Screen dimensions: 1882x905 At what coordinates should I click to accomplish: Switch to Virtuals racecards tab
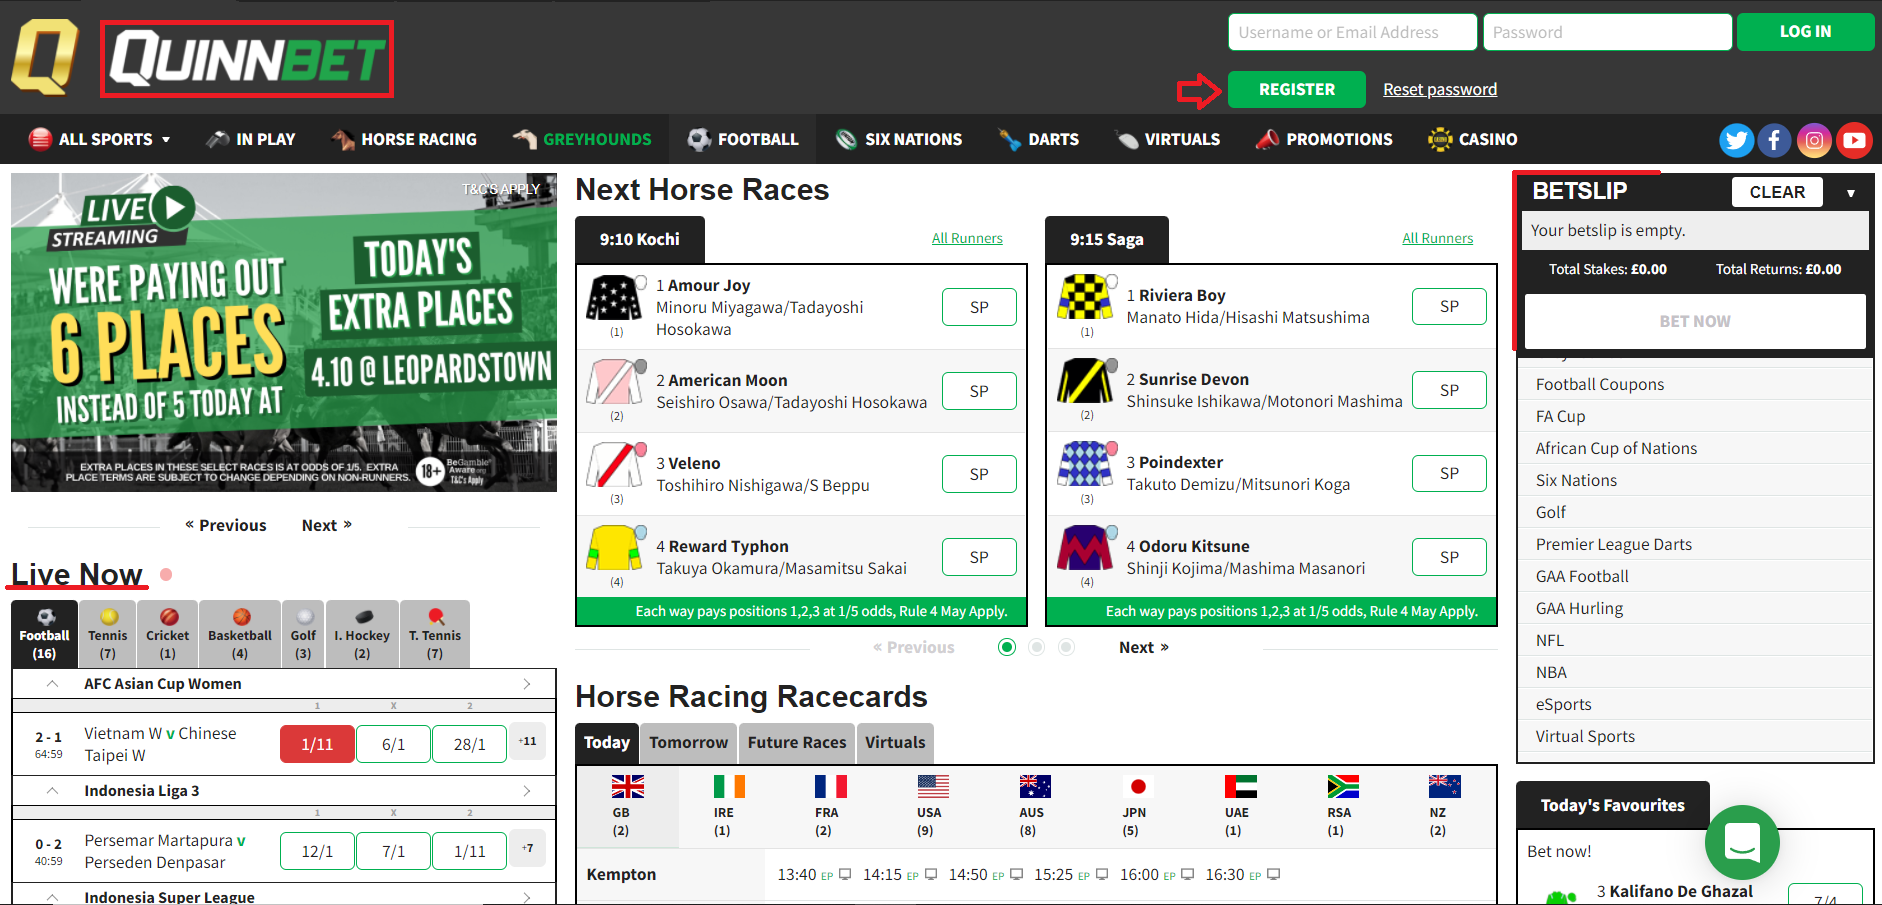895,743
